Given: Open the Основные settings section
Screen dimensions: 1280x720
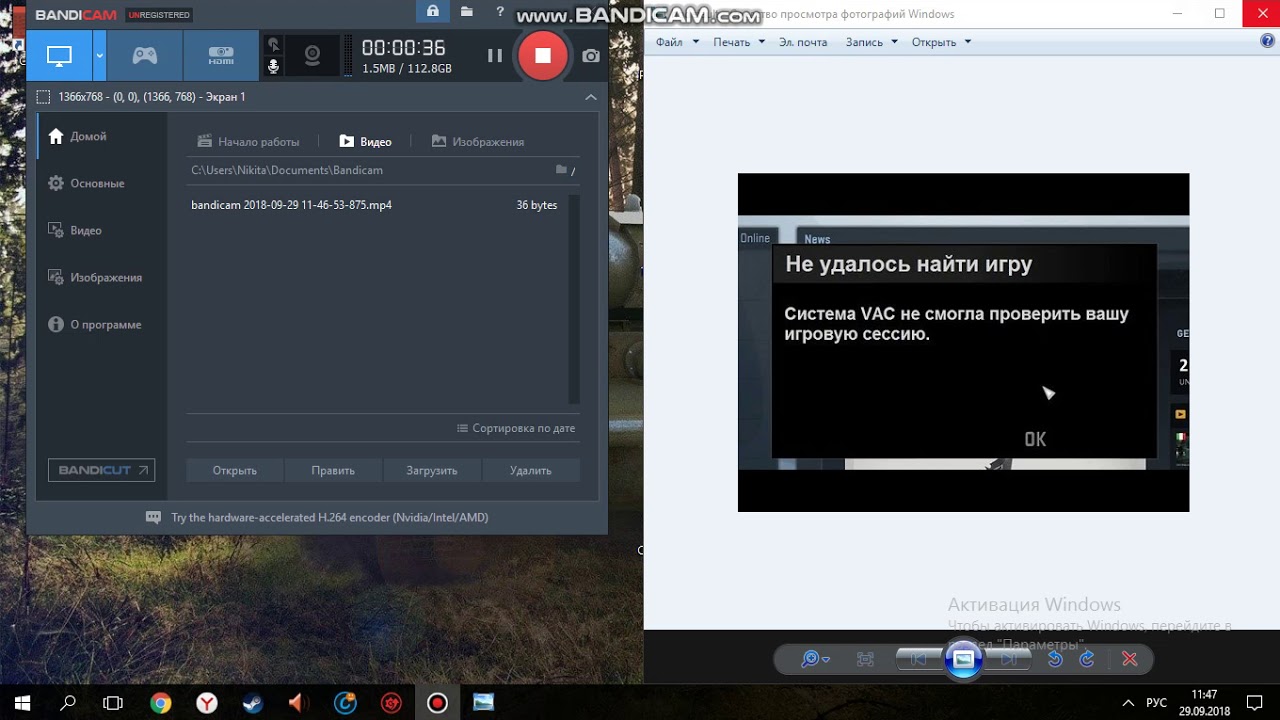Looking at the screenshot, I should (101, 183).
